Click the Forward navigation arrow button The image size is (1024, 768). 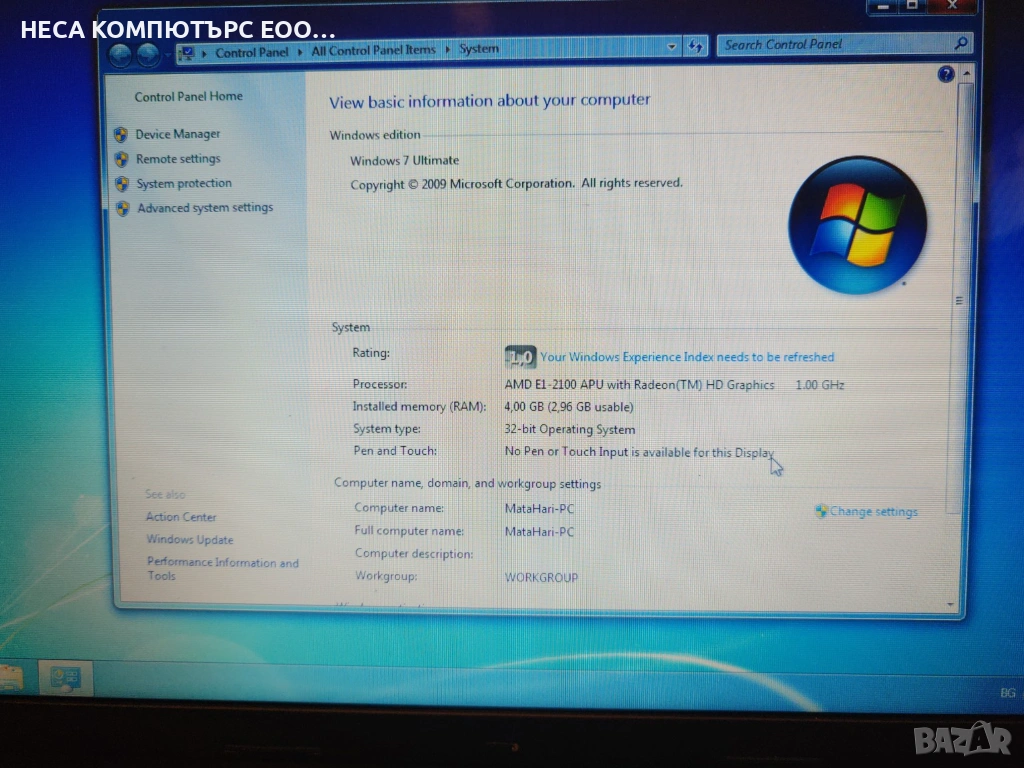pyautogui.click(x=147, y=53)
